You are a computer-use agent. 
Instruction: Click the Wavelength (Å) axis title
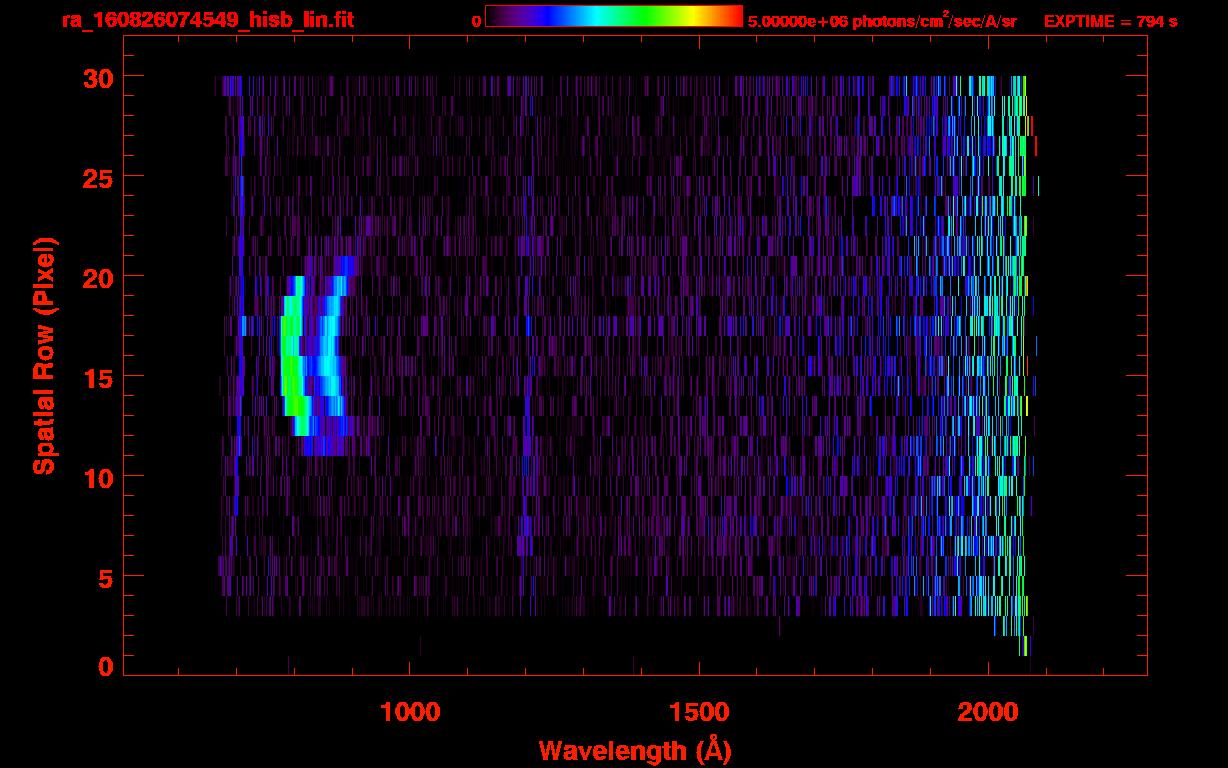point(635,750)
